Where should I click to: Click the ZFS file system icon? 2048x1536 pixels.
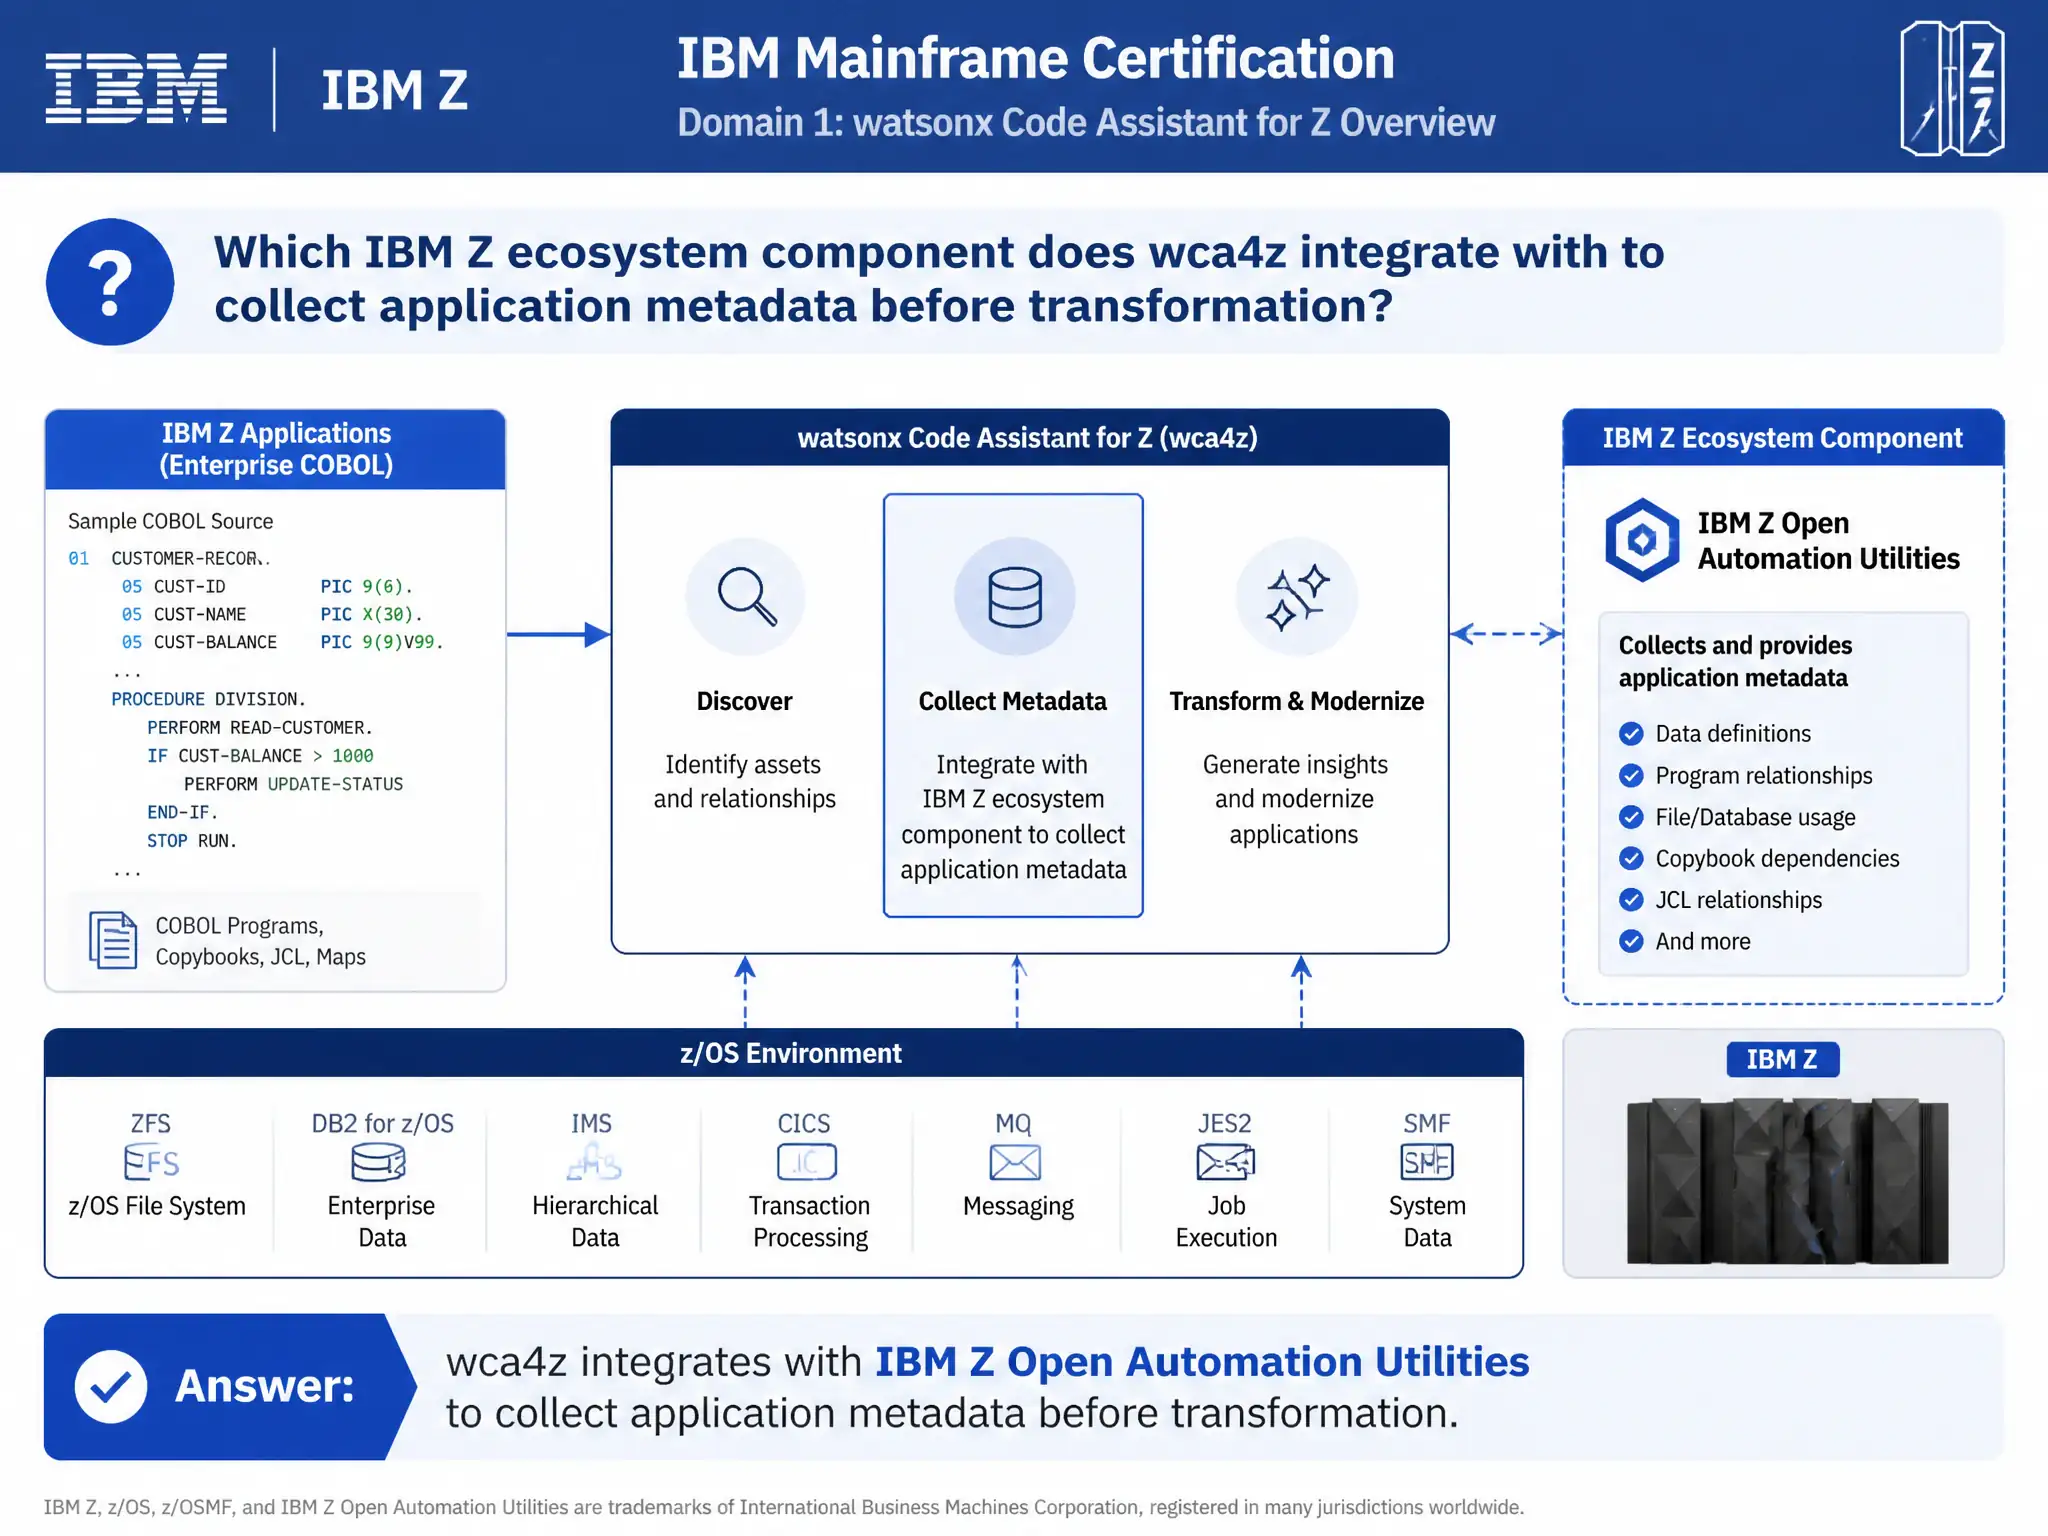pos(152,1163)
